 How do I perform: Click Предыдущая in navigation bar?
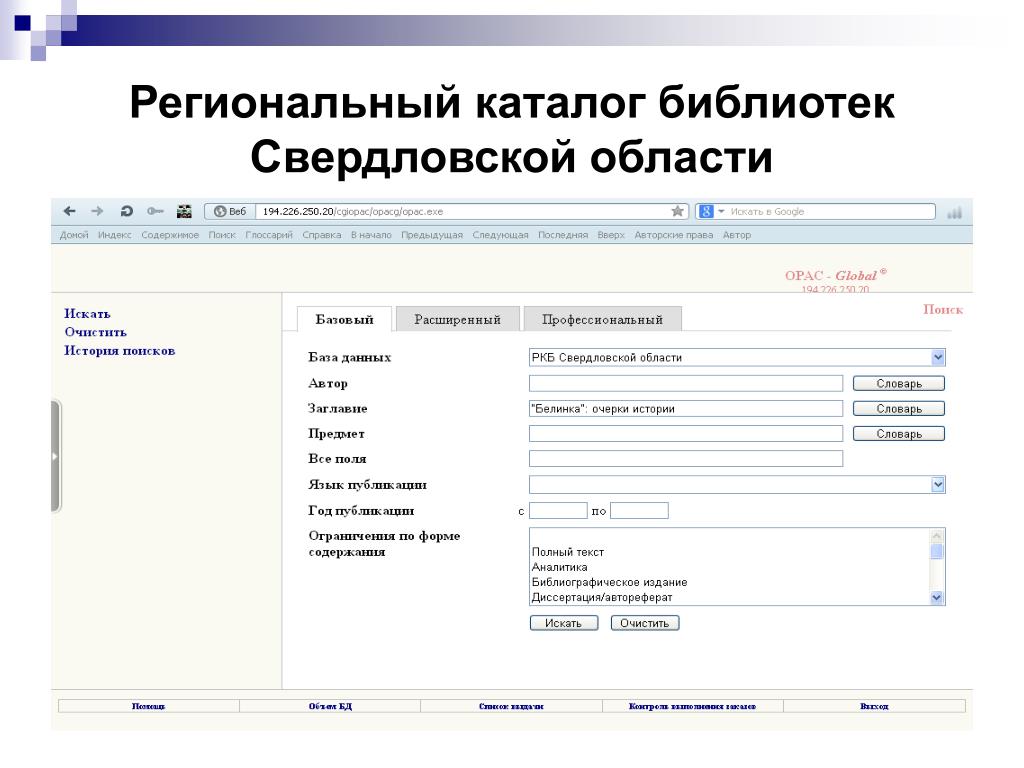(x=432, y=235)
